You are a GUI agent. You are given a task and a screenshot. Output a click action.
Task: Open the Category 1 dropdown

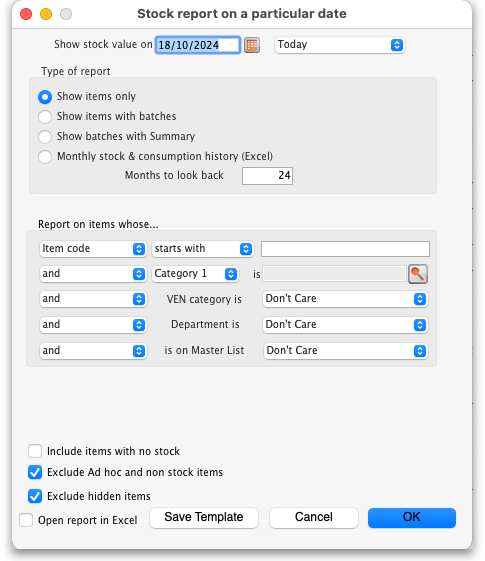pyautogui.click(x=195, y=274)
